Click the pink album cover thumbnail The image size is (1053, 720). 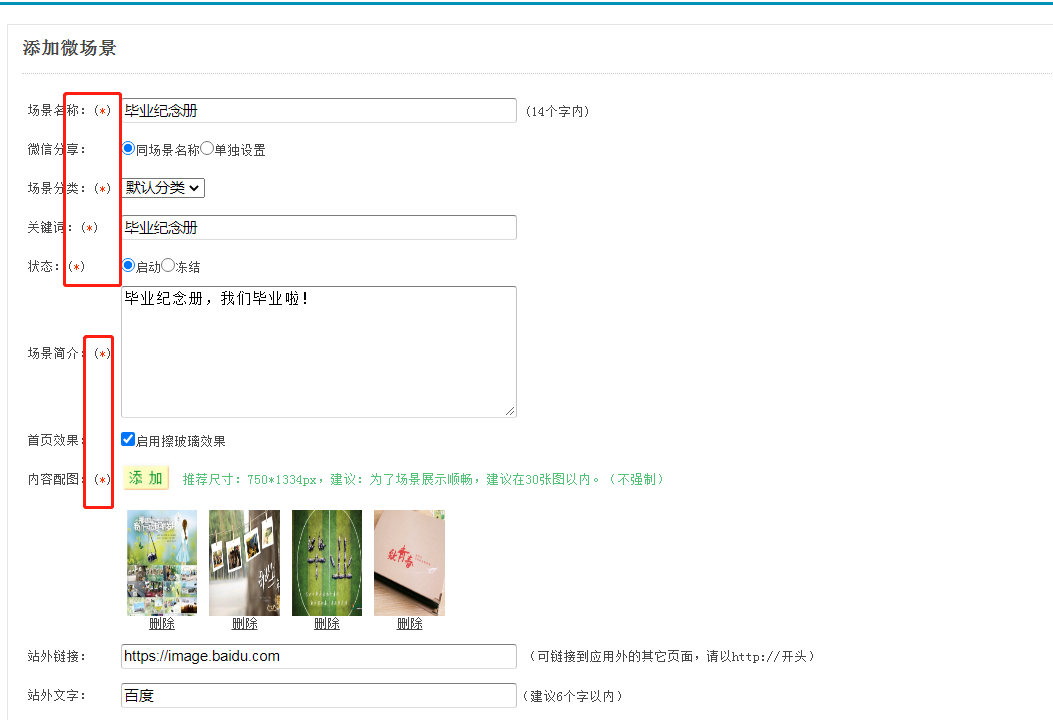[409, 562]
